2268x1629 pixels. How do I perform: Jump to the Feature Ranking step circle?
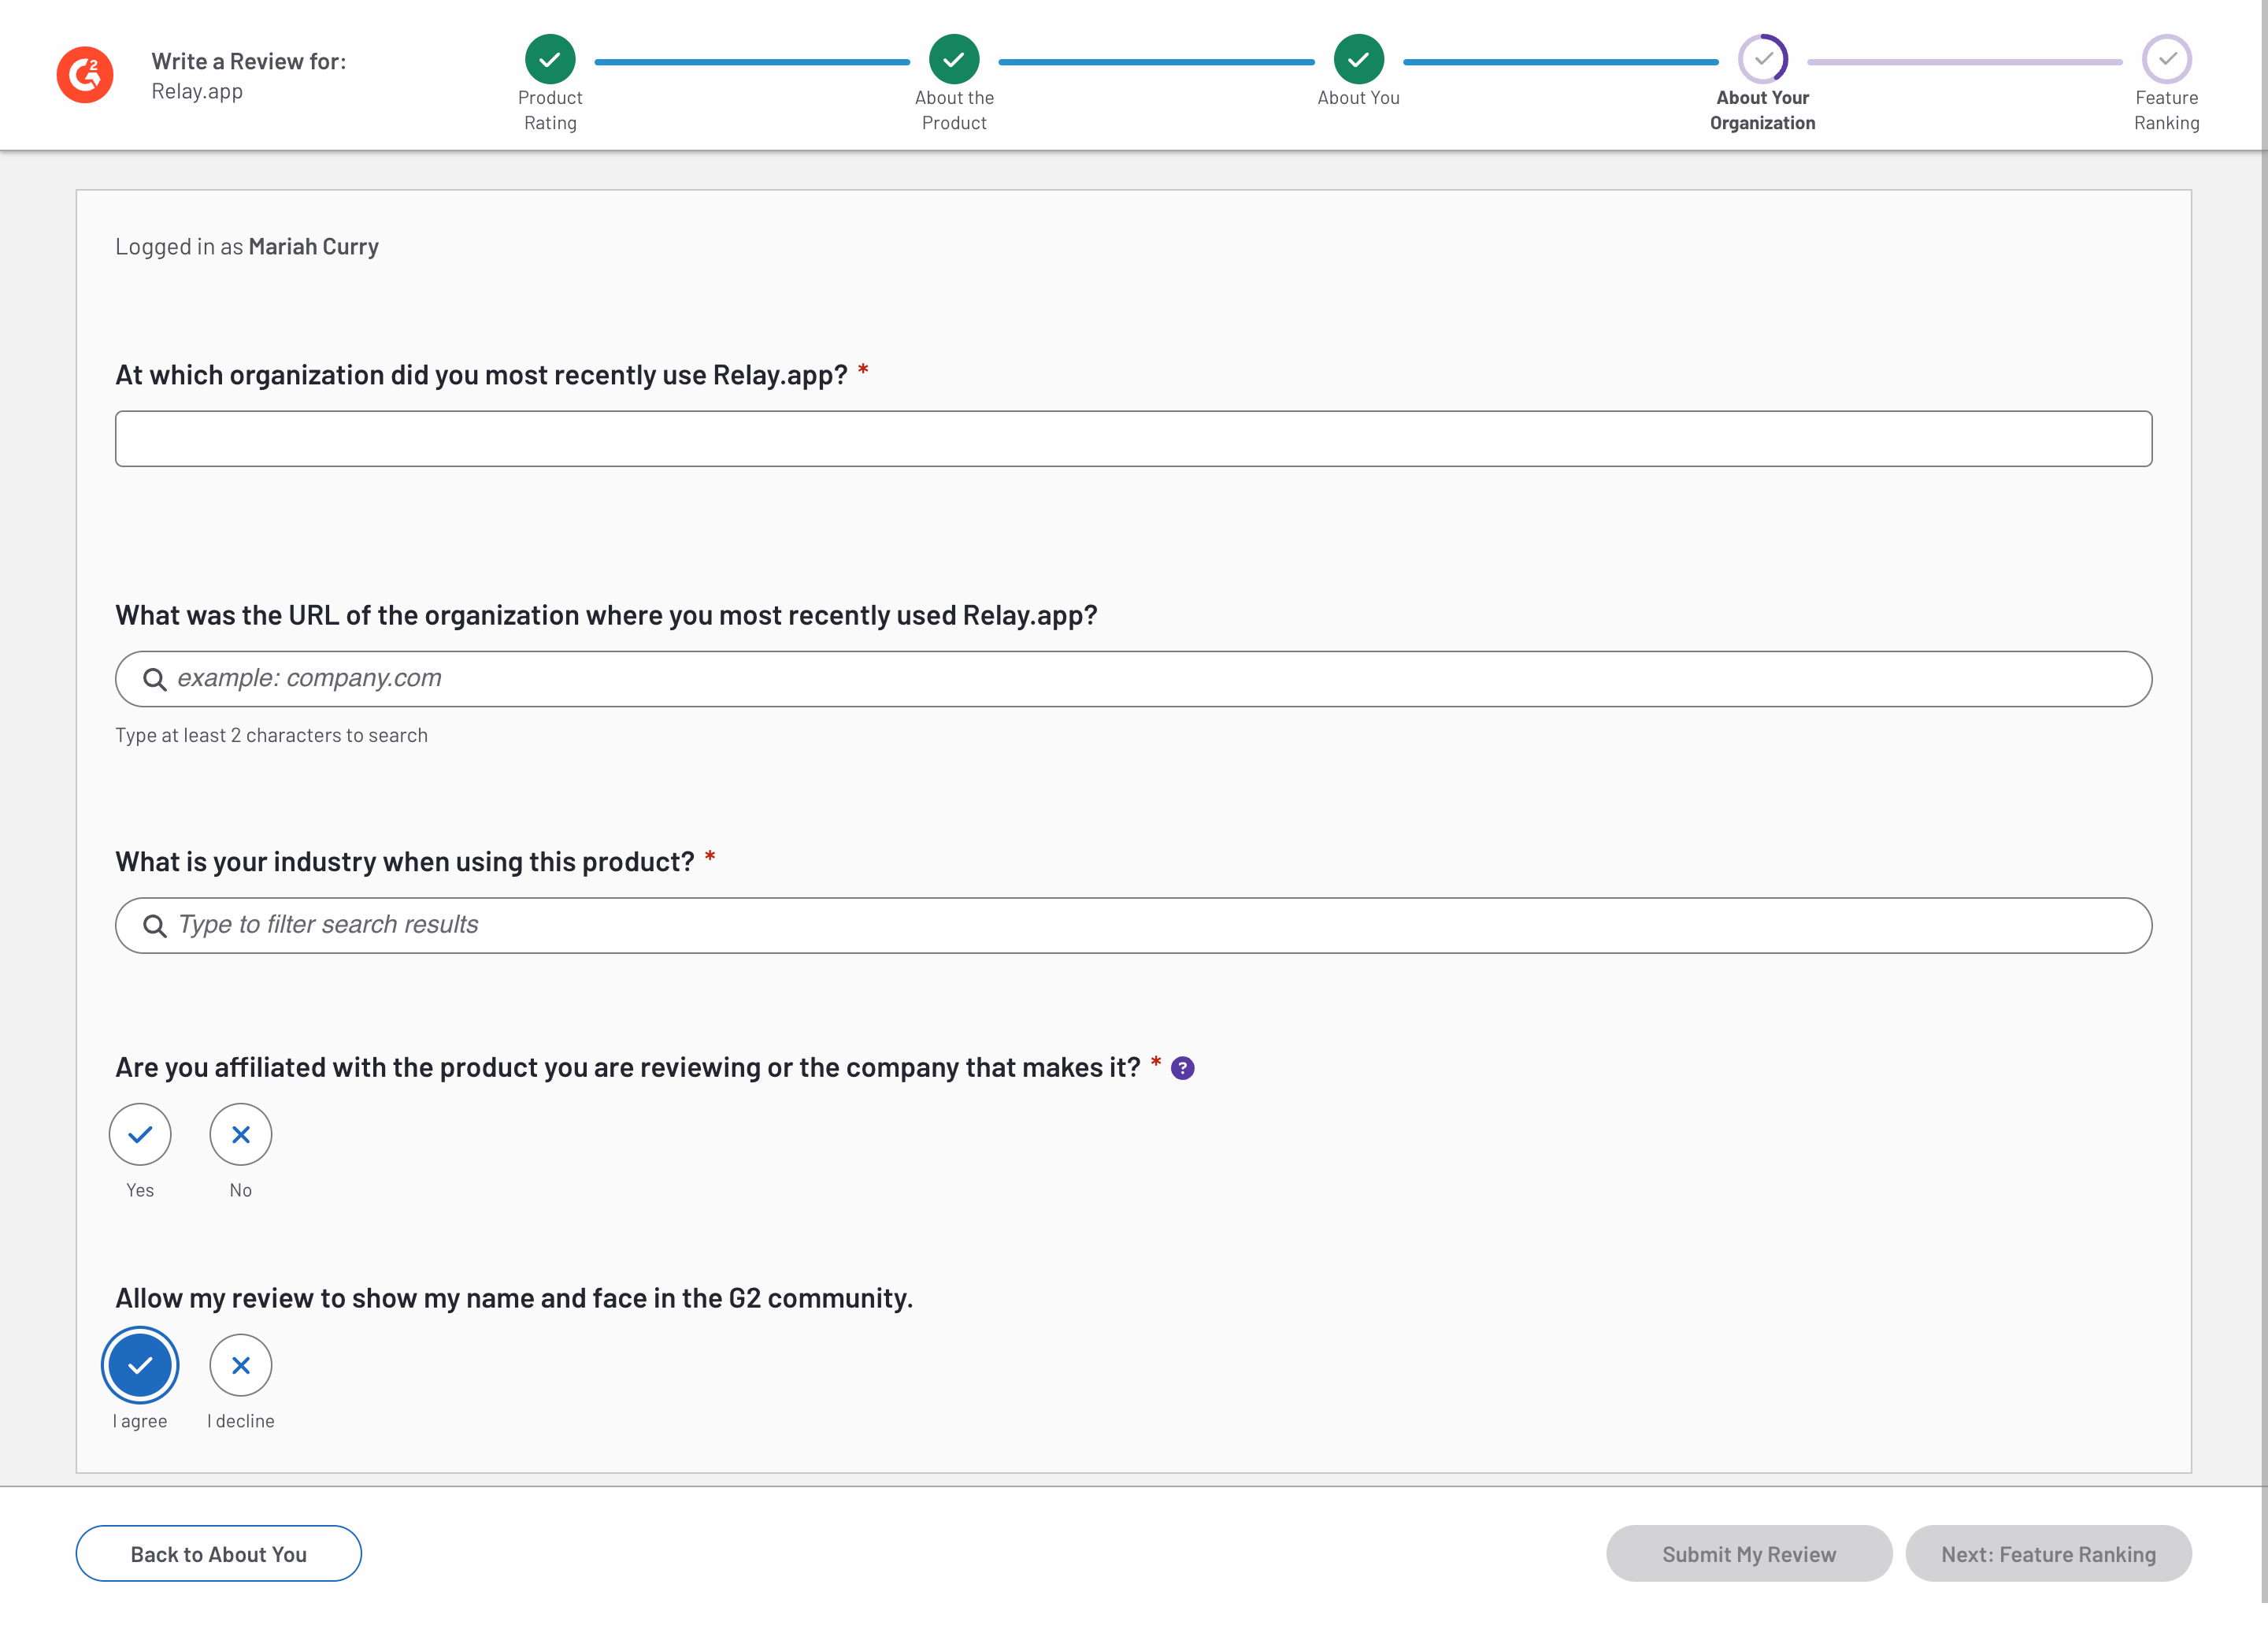click(x=2166, y=59)
